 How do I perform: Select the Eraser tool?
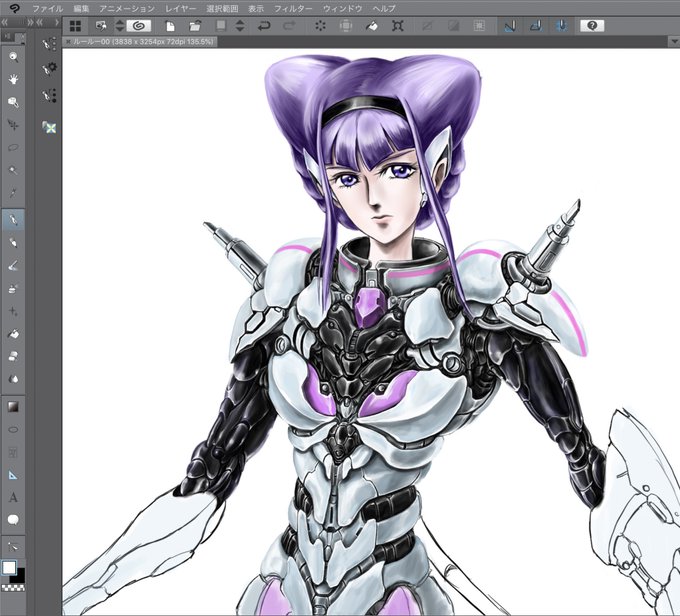point(13,356)
